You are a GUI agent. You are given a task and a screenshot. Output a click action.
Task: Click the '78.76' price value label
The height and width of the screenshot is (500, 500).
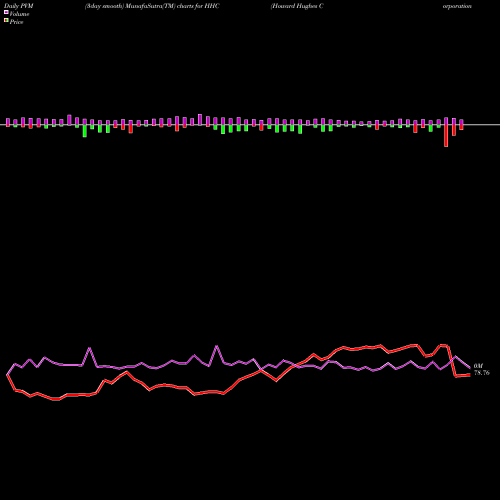(482, 373)
